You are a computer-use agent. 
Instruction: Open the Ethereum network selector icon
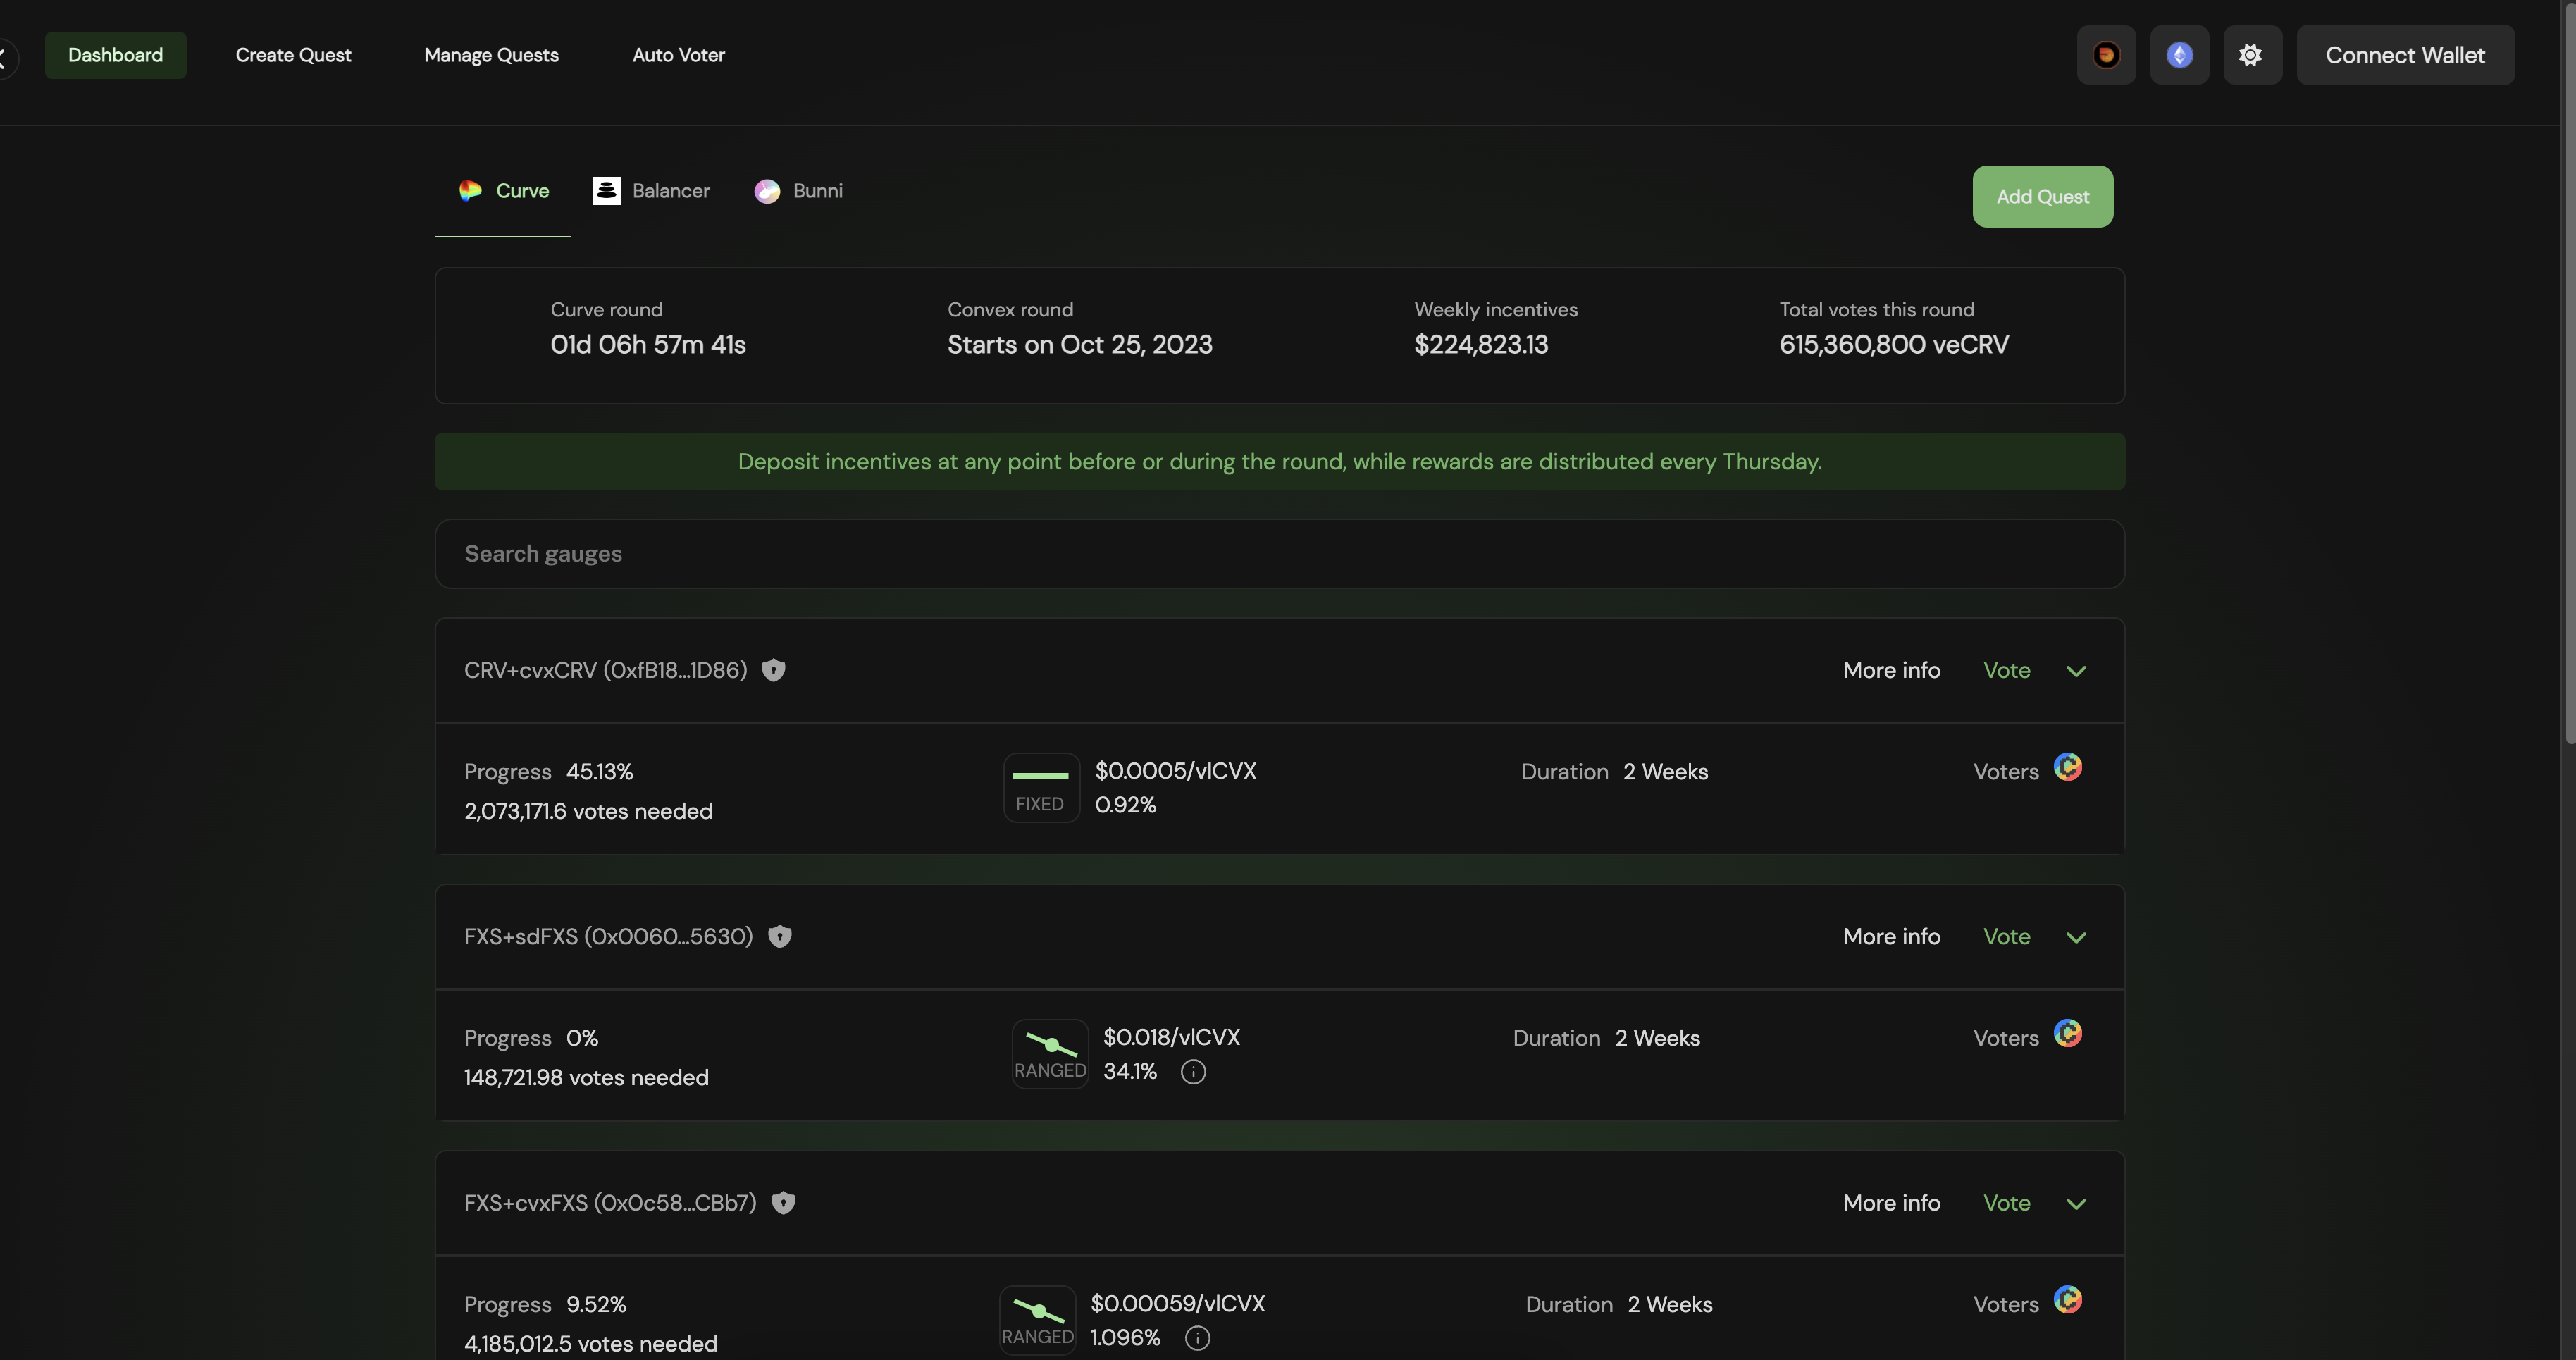pos(2179,55)
